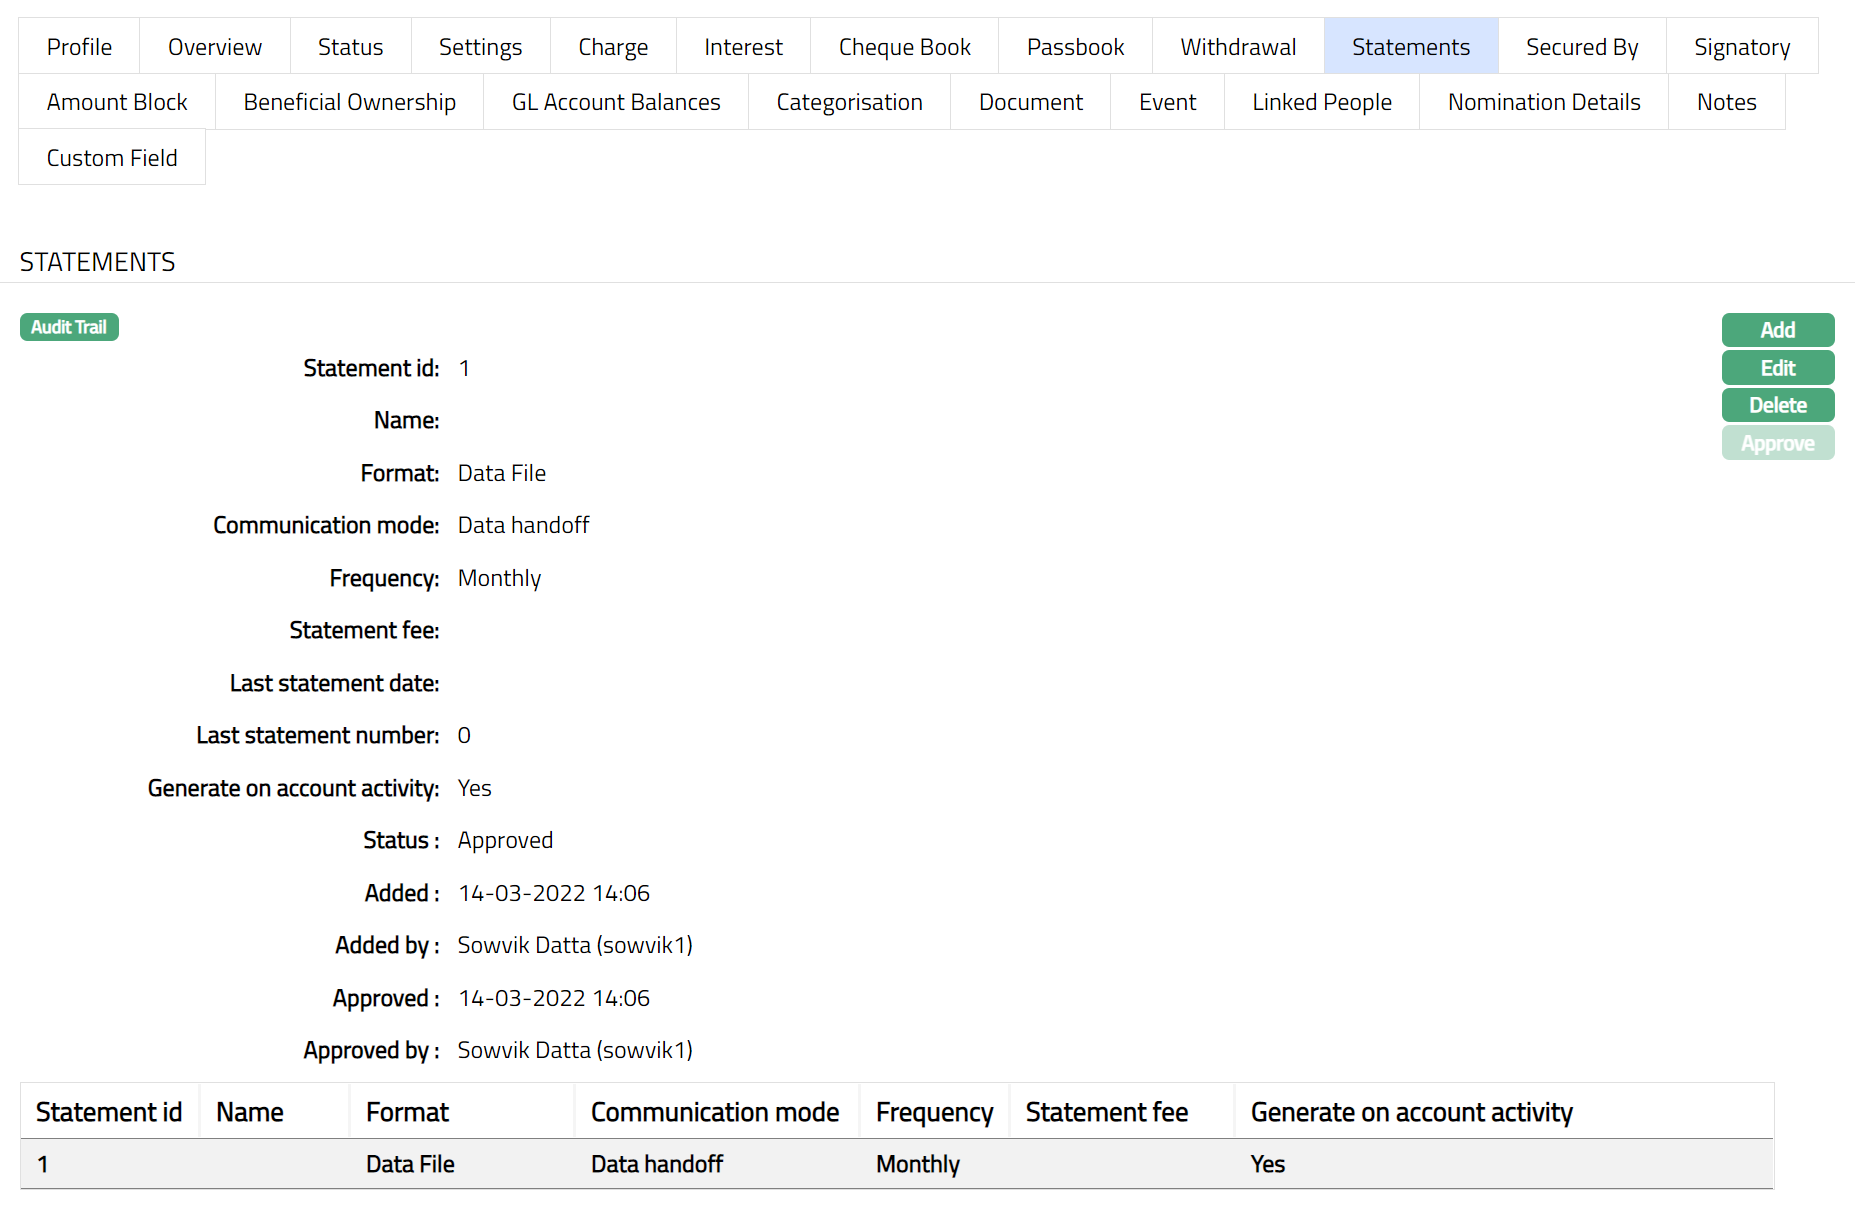This screenshot has width=1855, height=1209.
Task: Click the Add statement button
Action: [x=1777, y=330]
